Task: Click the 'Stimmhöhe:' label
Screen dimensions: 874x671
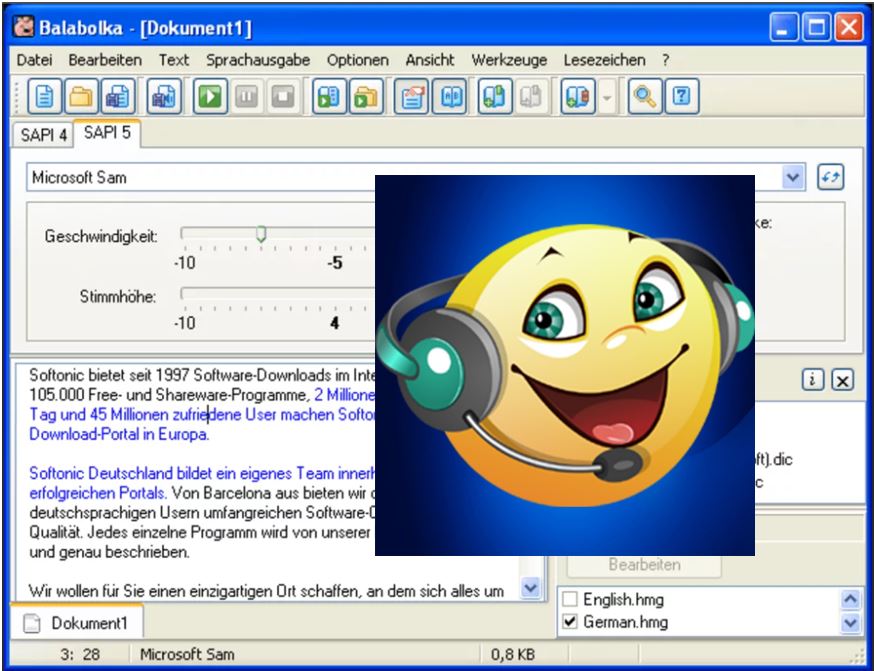Action: point(118,296)
